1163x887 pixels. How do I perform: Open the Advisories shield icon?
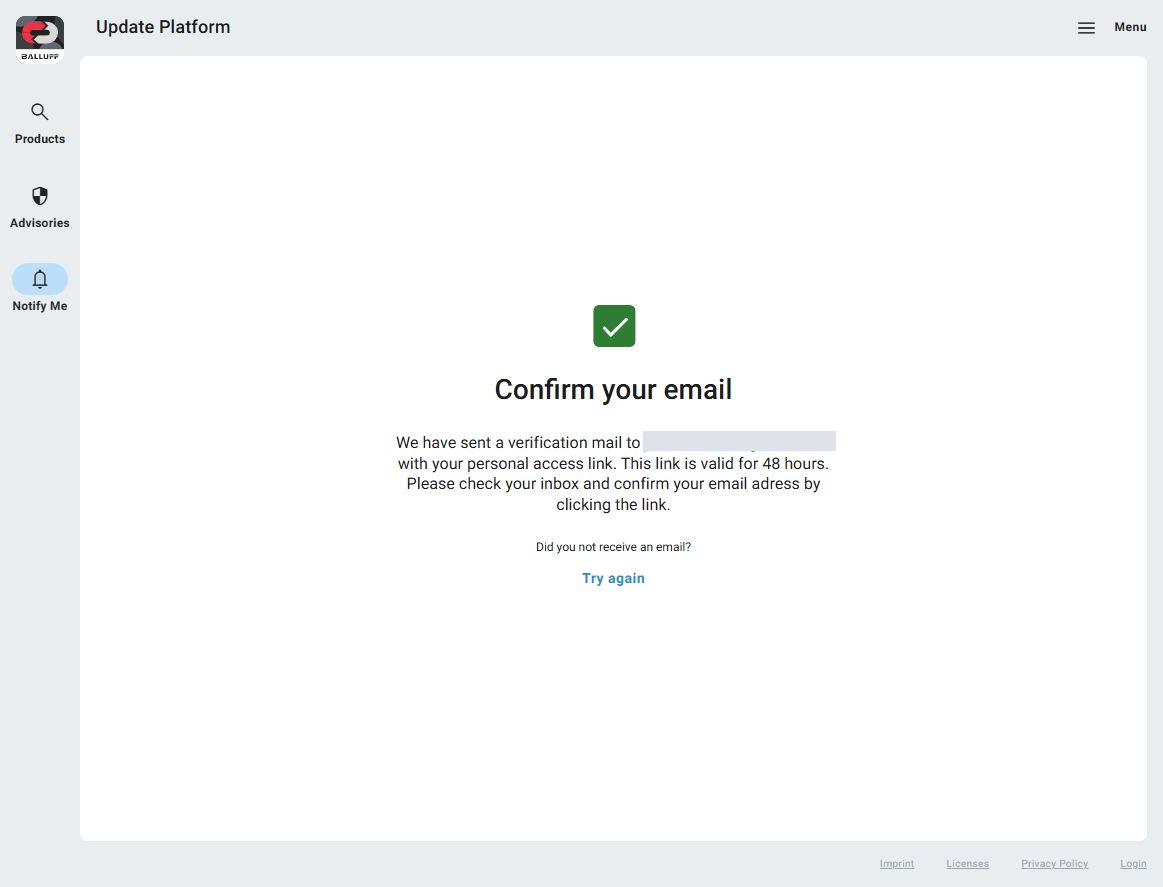[x=40, y=196]
